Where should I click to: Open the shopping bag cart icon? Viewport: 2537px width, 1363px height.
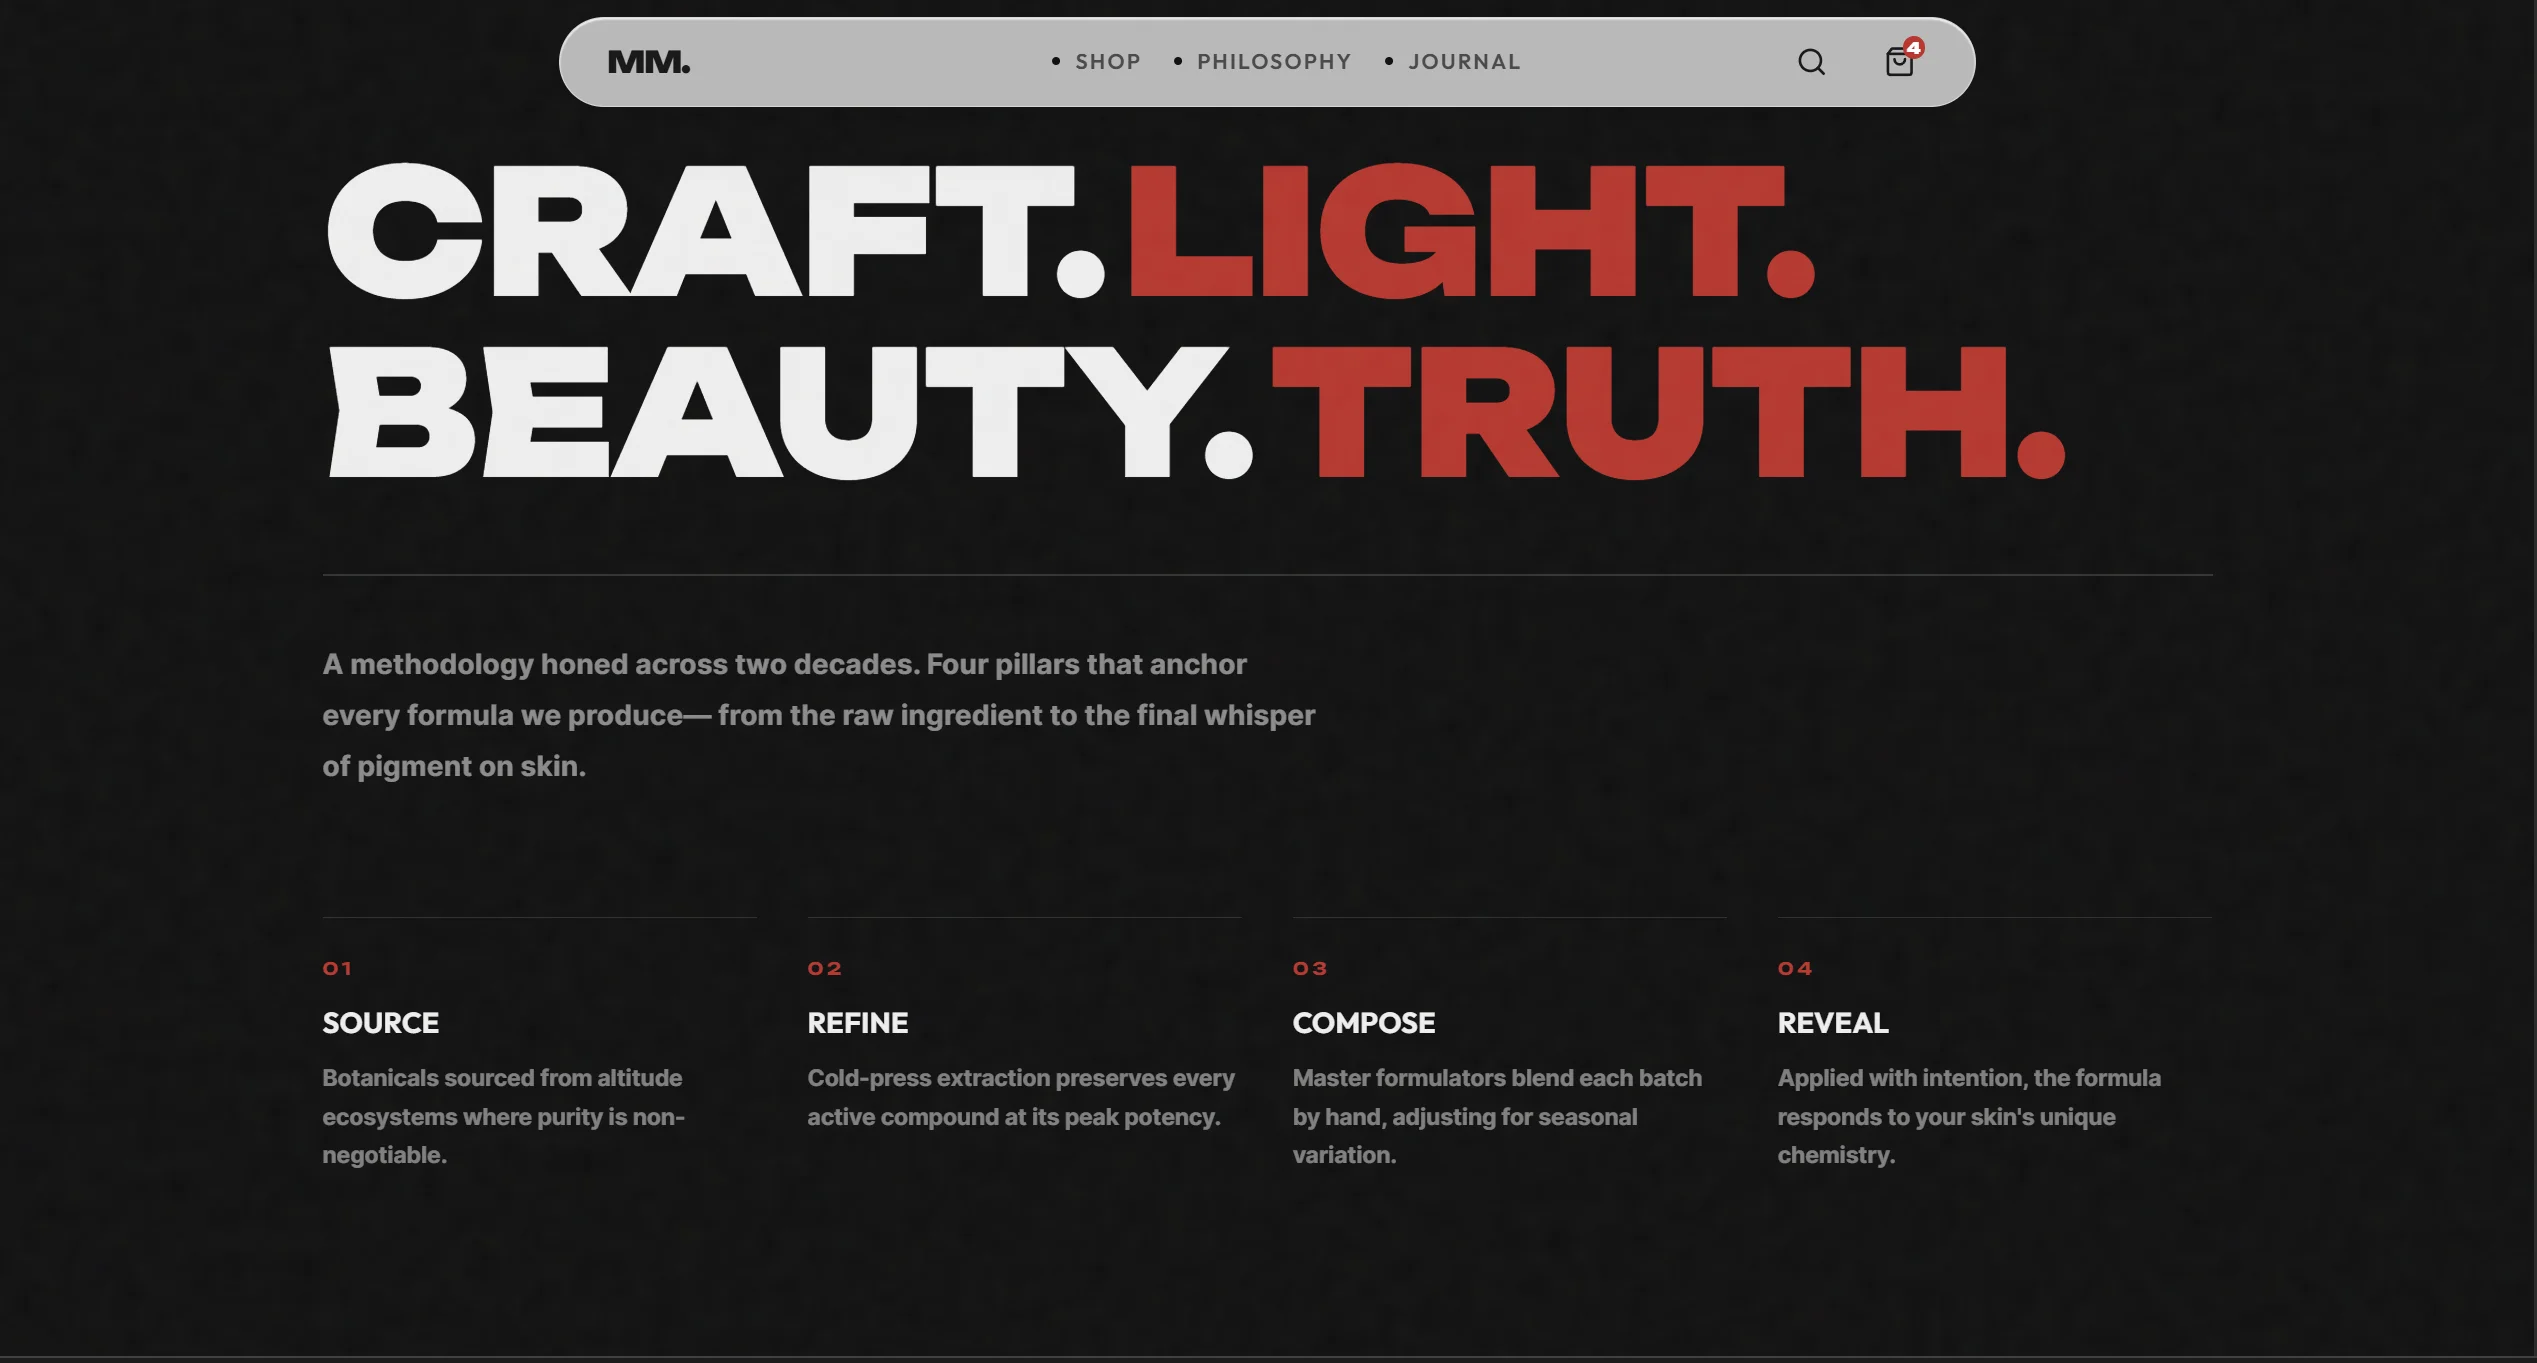[x=1898, y=64]
